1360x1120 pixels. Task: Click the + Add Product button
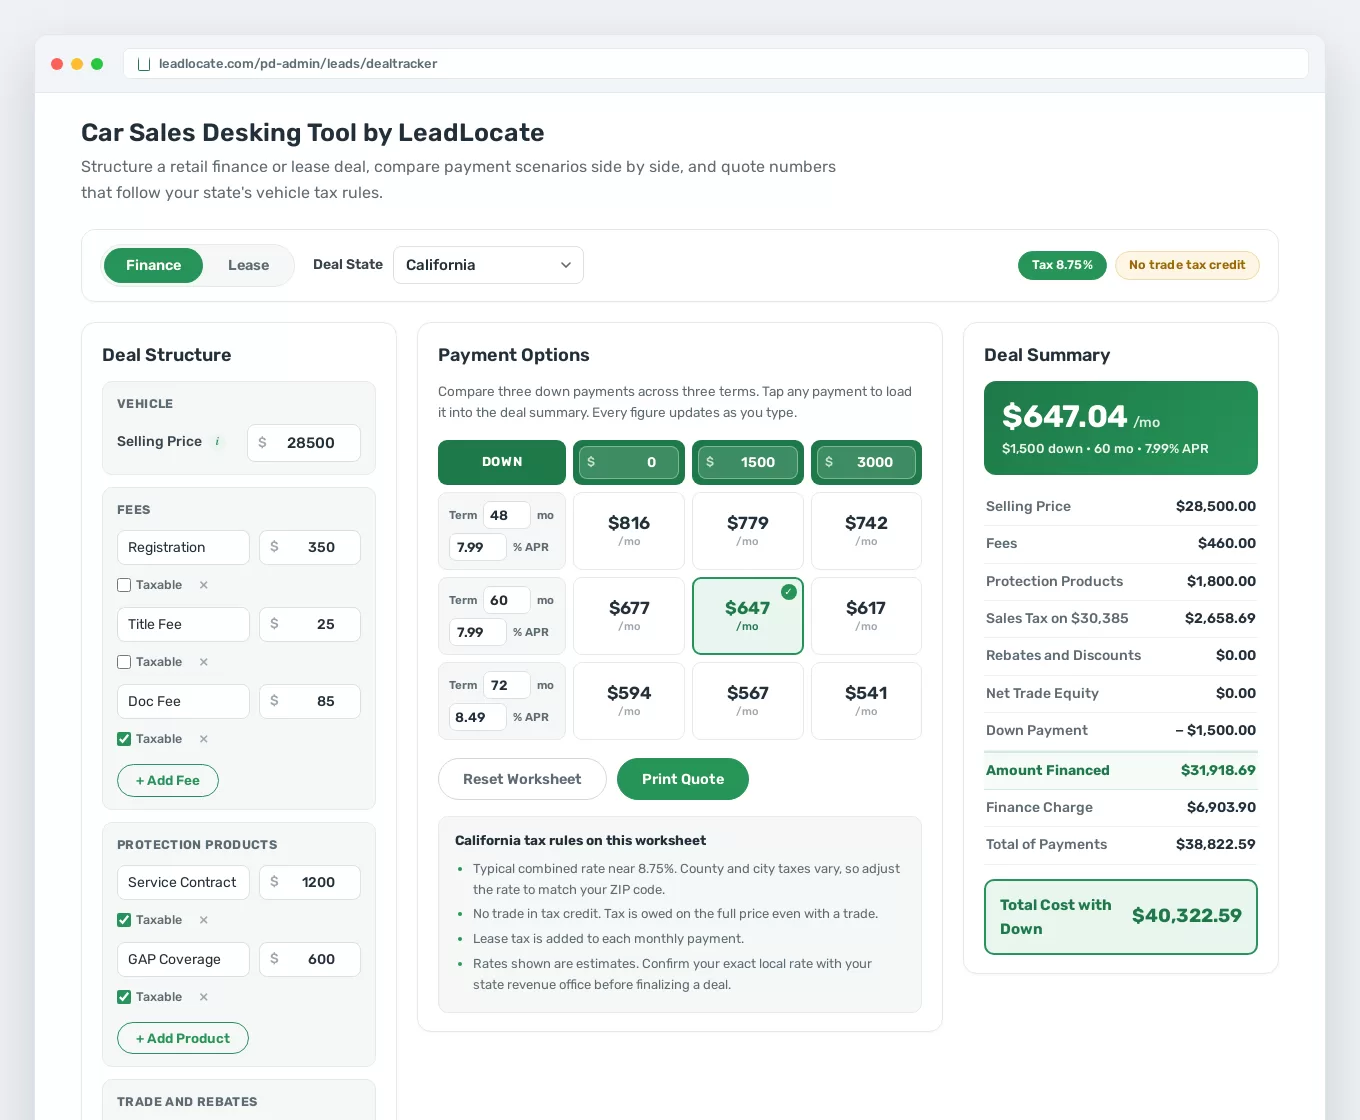click(x=183, y=1038)
